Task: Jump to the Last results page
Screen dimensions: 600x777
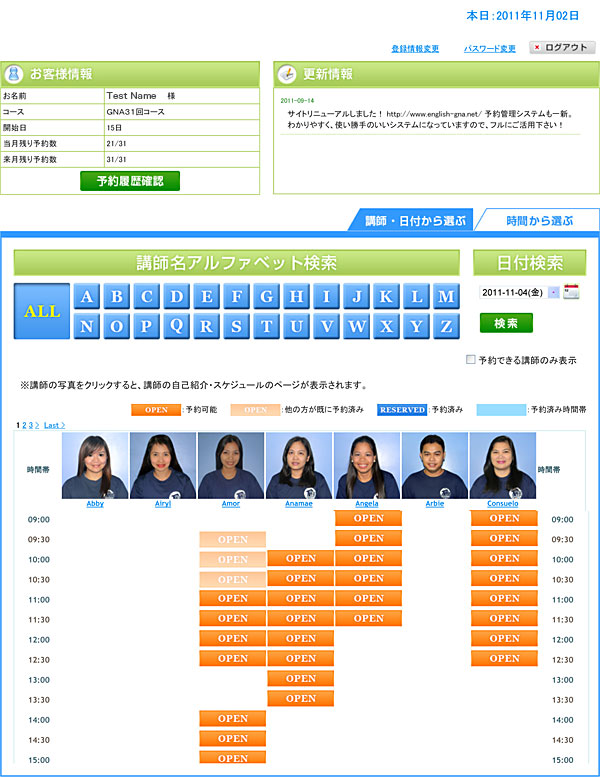Action: click(x=55, y=425)
